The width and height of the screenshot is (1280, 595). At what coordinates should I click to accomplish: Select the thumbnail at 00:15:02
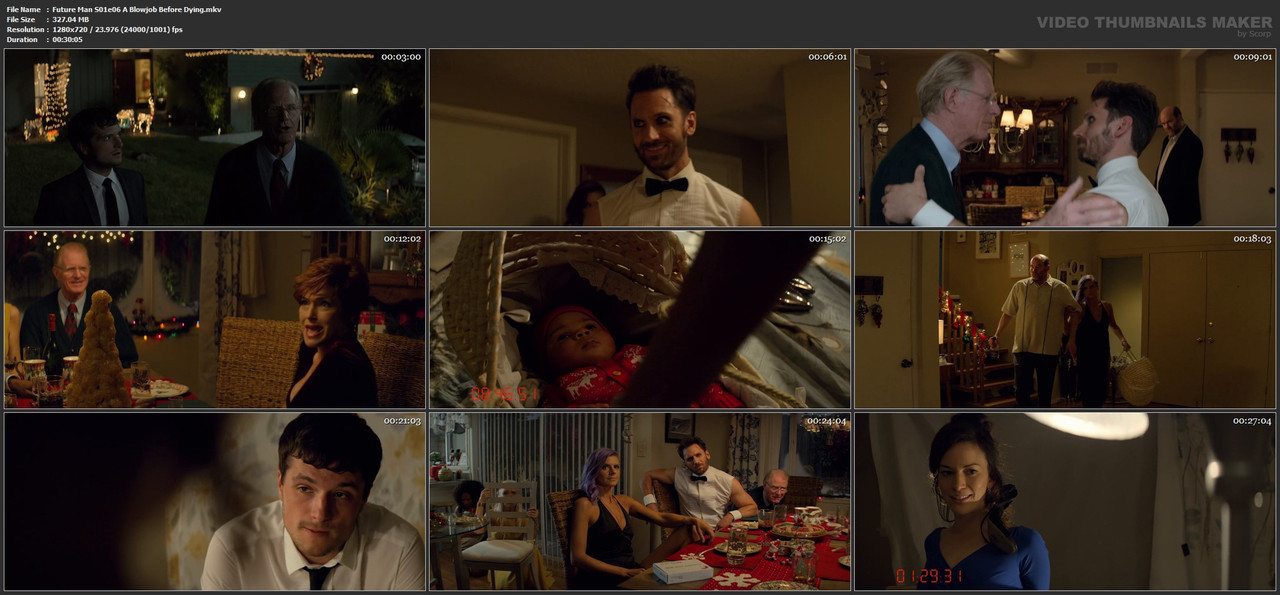coord(640,319)
